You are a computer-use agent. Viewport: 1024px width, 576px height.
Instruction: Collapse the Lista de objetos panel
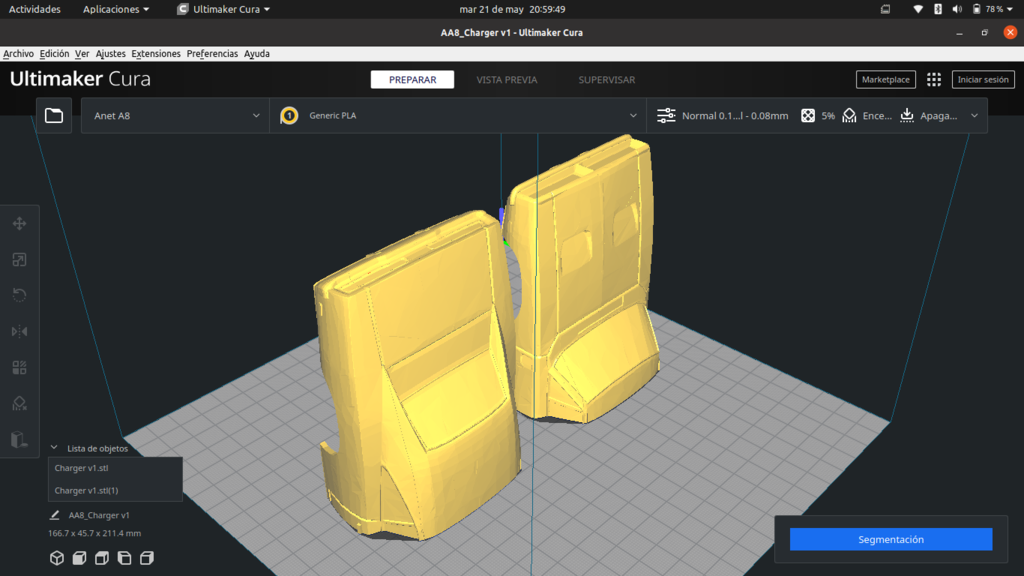point(54,449)
